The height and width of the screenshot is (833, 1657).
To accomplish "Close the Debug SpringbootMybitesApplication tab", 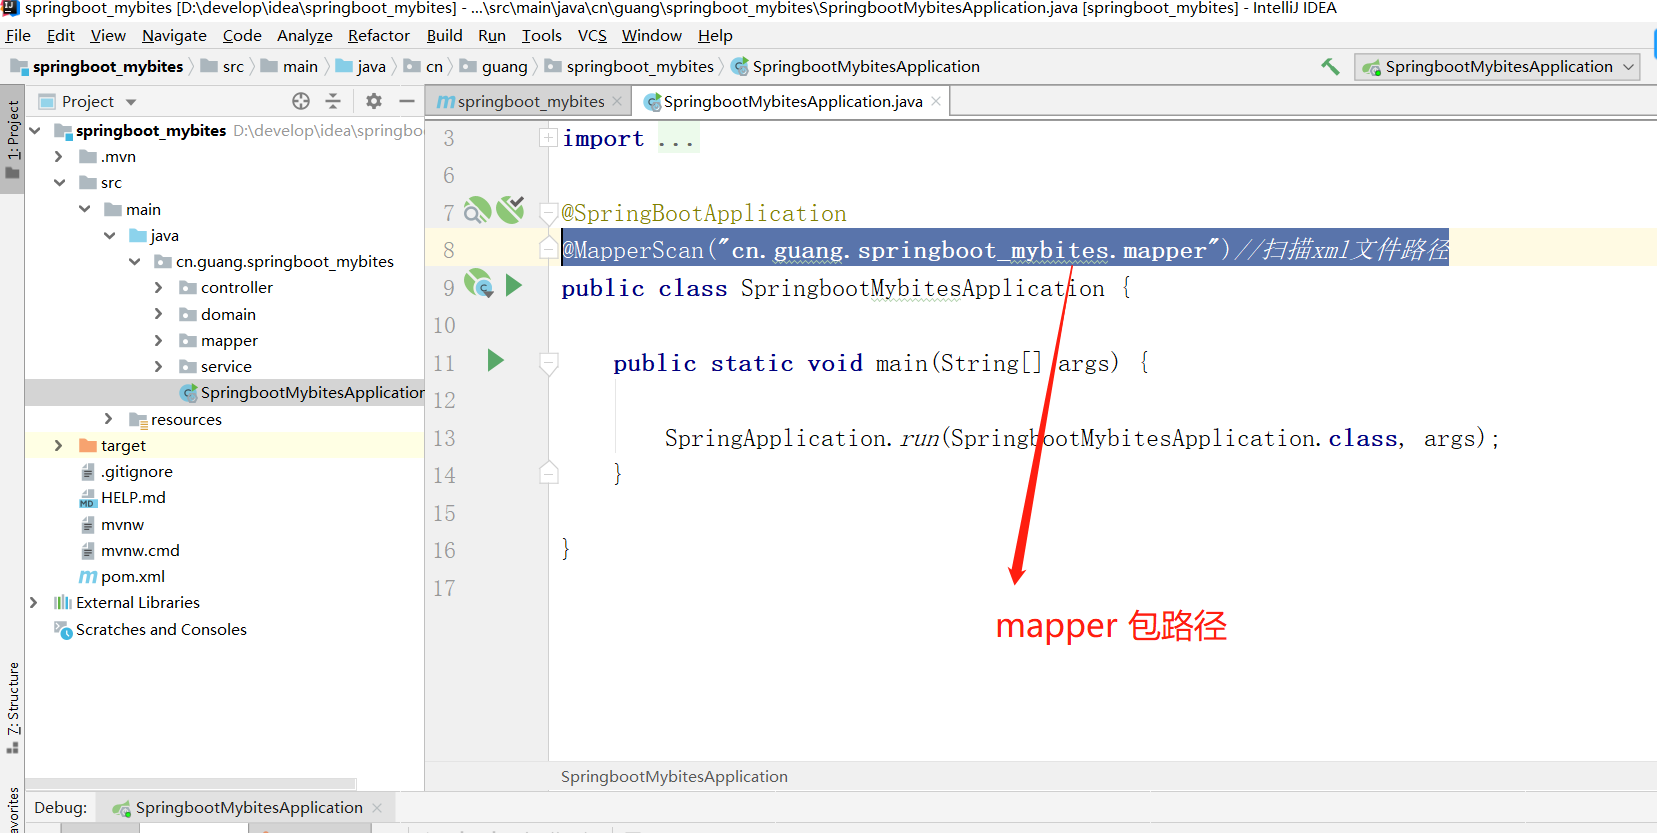I will (x=377, y=808).
